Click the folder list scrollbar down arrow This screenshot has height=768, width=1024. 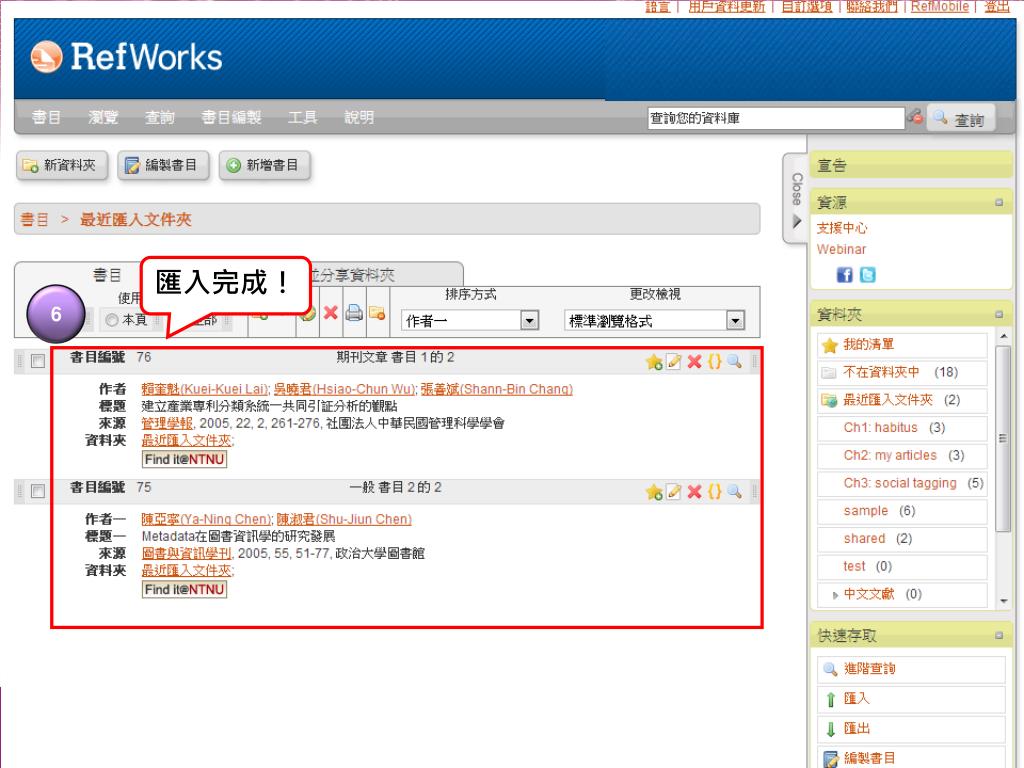click(1003, 601)
